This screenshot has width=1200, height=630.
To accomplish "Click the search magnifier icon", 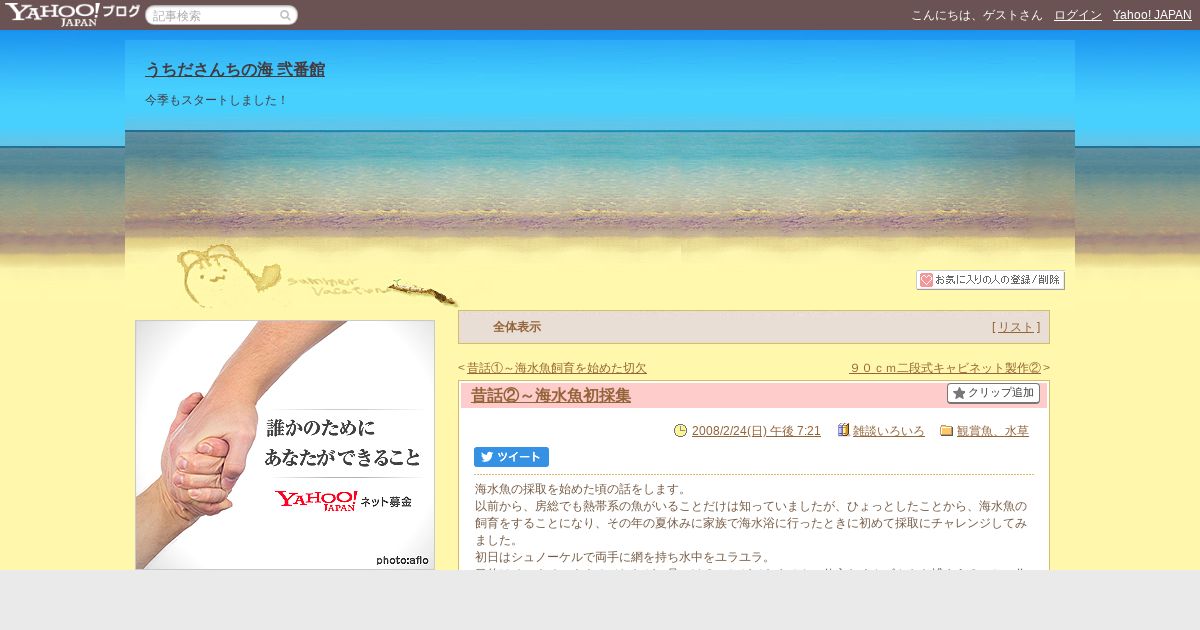I will (x=286, y=15).
